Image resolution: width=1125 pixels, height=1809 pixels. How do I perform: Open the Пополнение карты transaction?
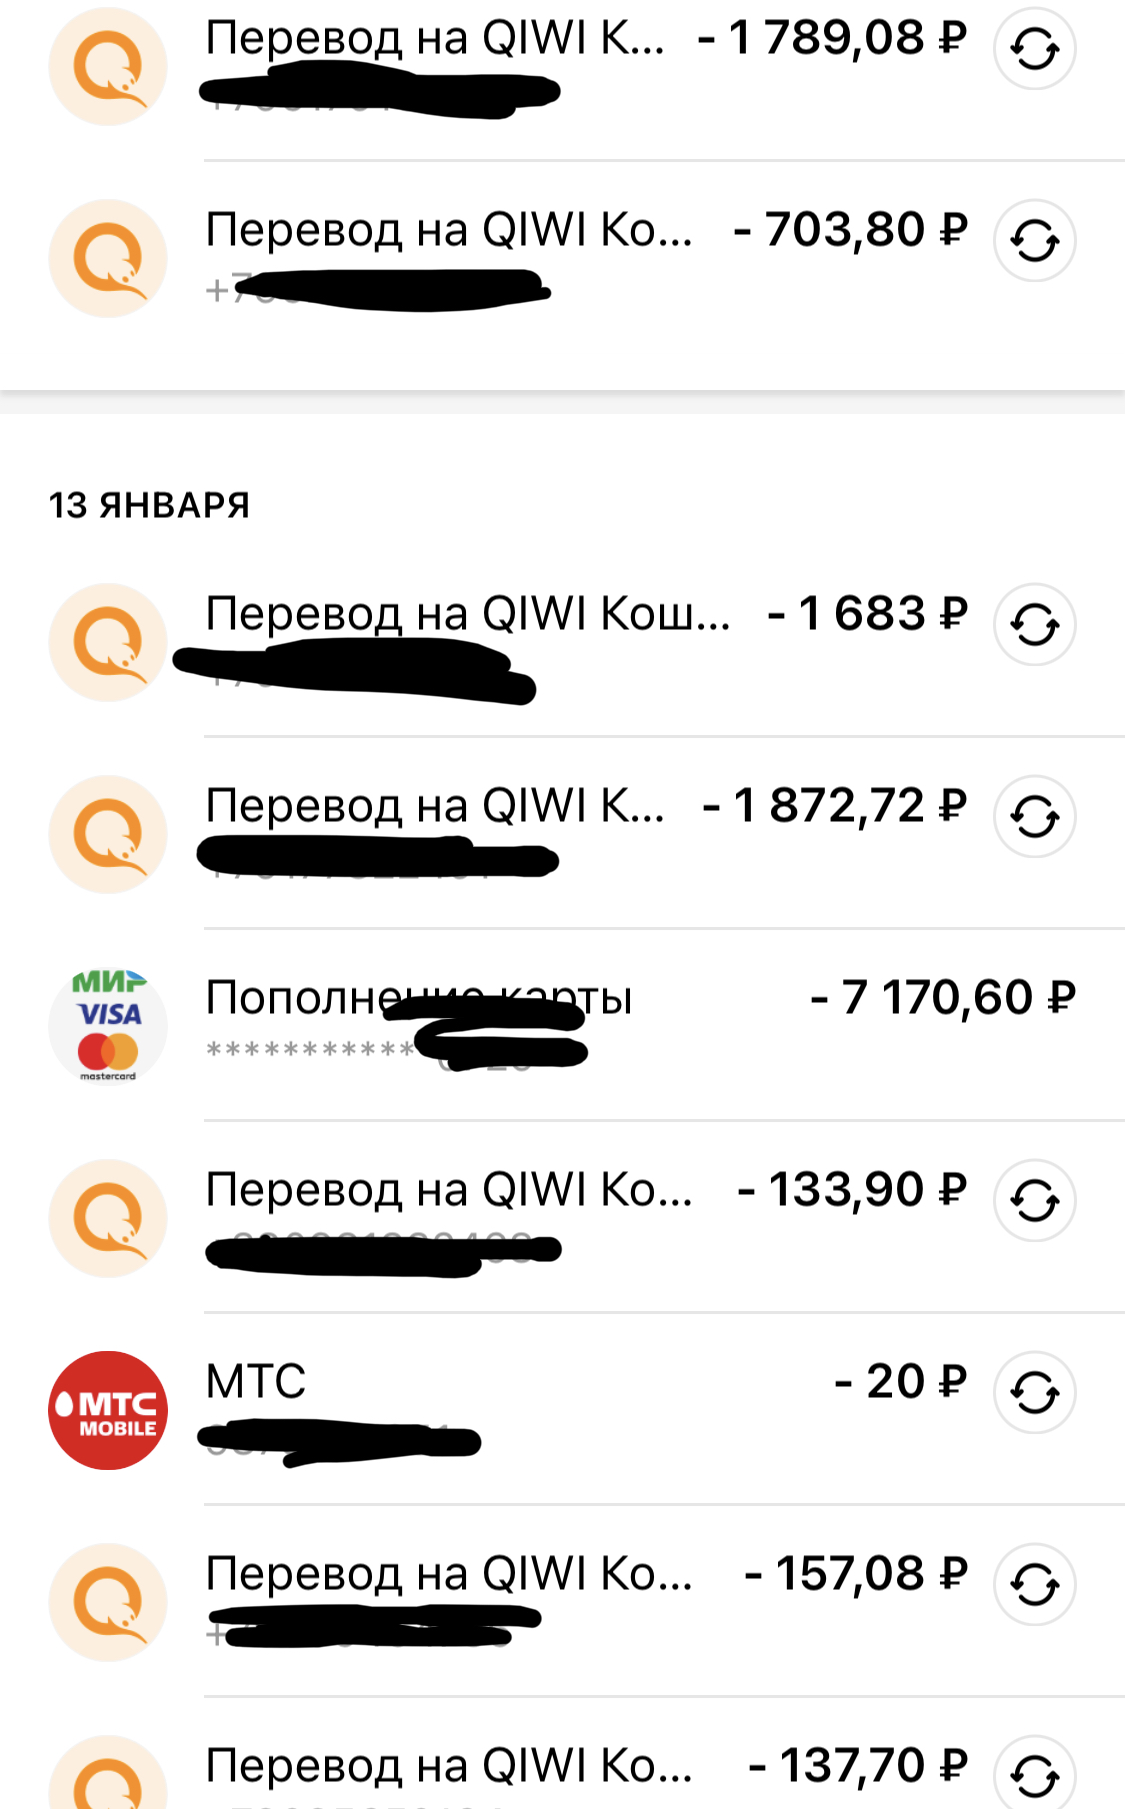click(420, 998)
